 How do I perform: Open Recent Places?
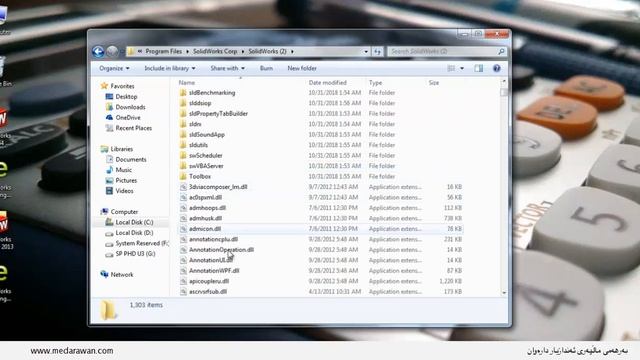(133, 128)
